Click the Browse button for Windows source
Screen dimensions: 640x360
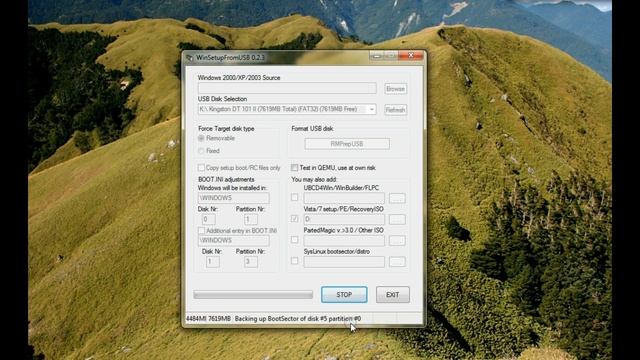pos(396,89)
